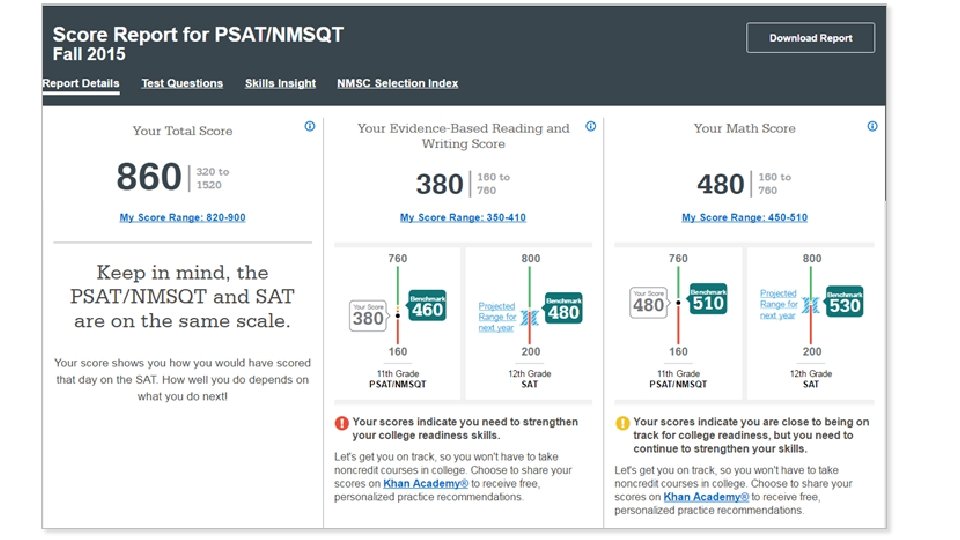Select the Benchmark 510 tag on the Math chart
Viewport: 960px width, 540px height.
708,300
